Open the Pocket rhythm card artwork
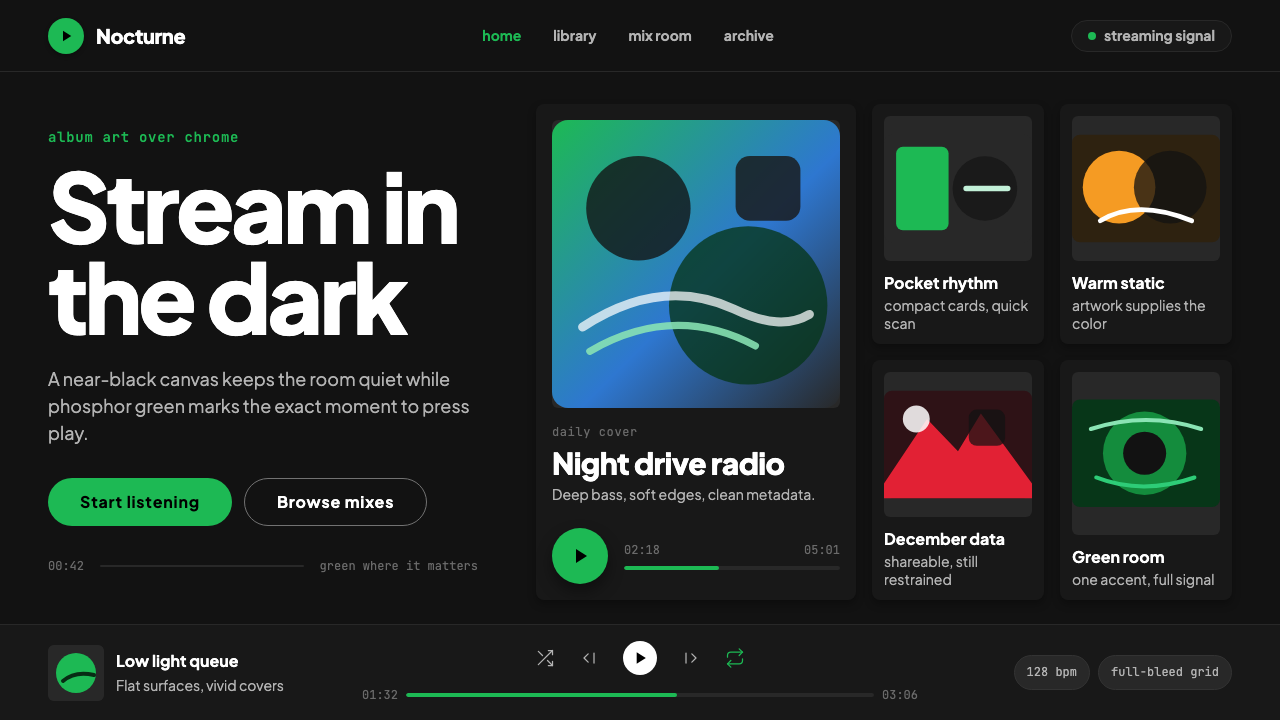This screenshot has width=1280, height=720. click(x=958, y=188)
